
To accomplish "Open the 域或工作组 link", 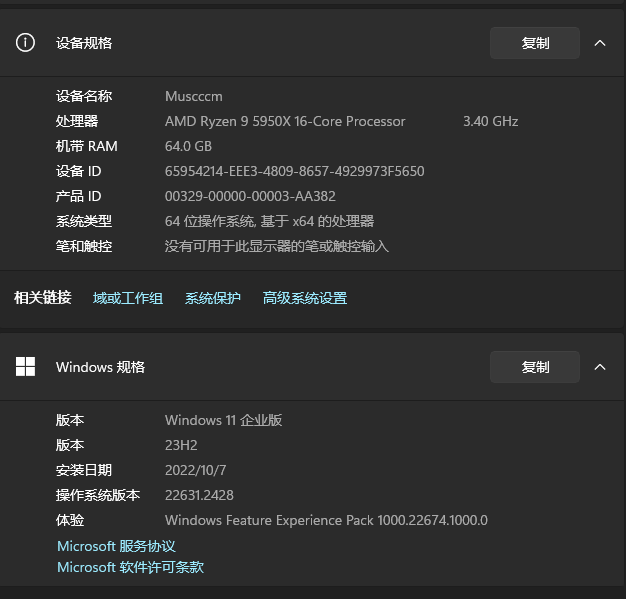I will pyautogui.click(x=128, y=298).
